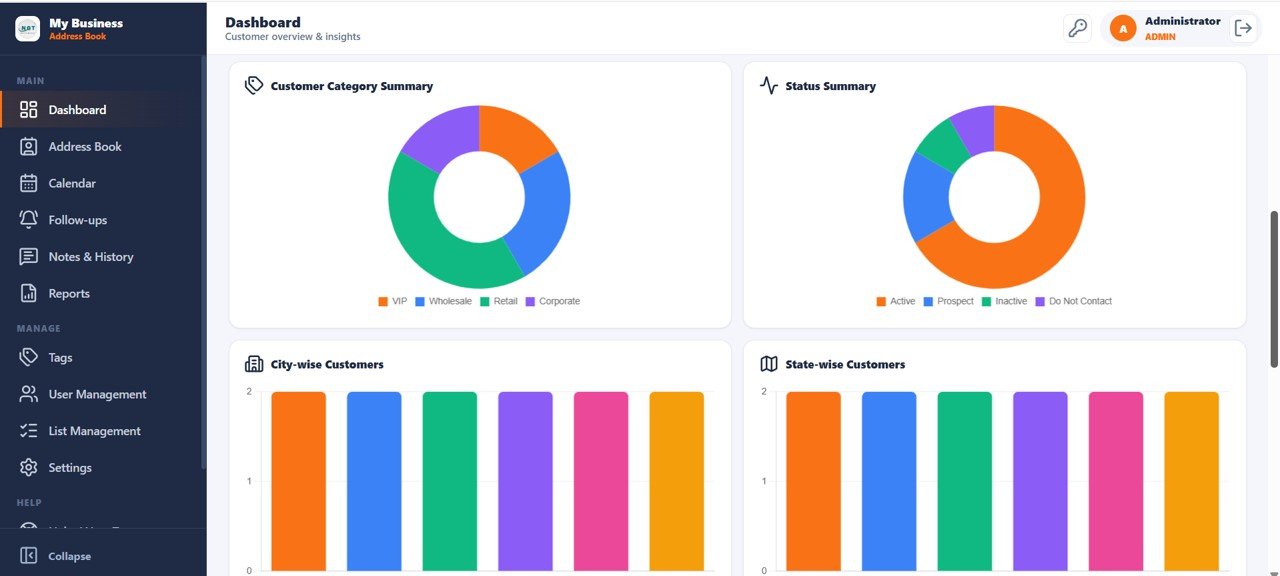Click the green bar in State-wise Customers
The width and height of the screenshot is (1280, 576).
[x=965, y=481]
